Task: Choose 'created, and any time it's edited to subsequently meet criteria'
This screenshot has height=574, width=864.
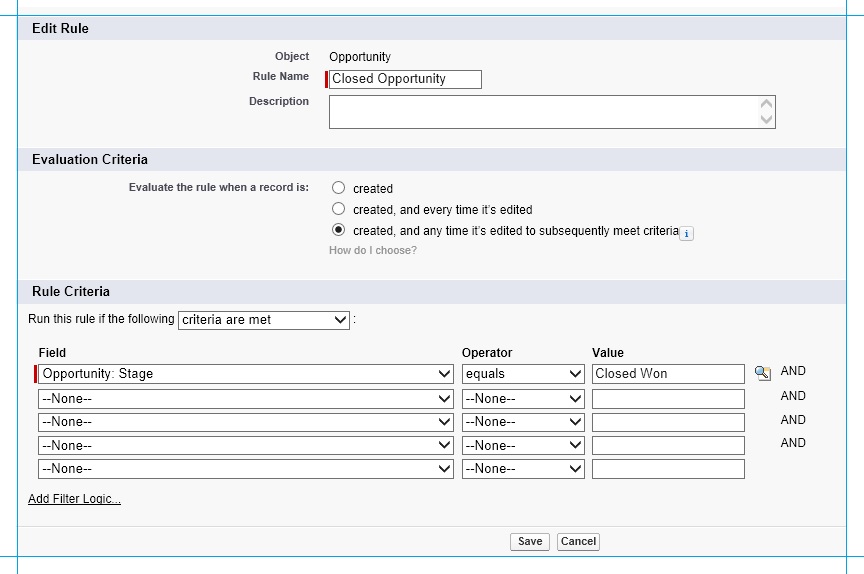Action: tap(338, 230)
